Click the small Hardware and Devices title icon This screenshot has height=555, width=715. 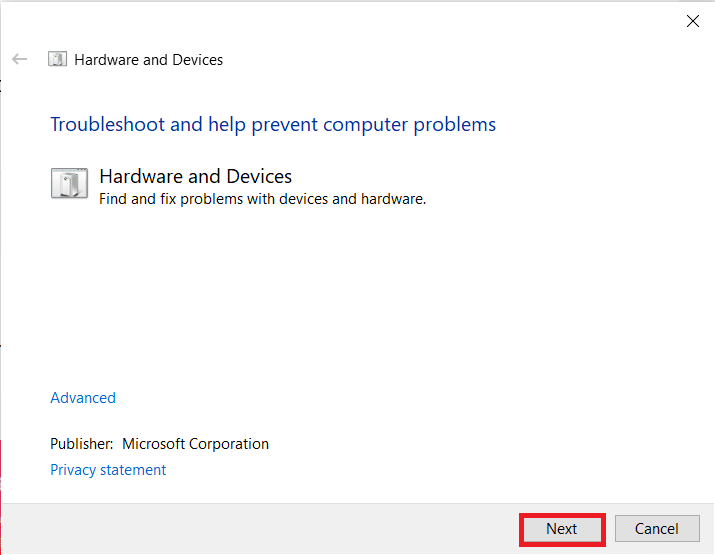[x=58, y=60]
